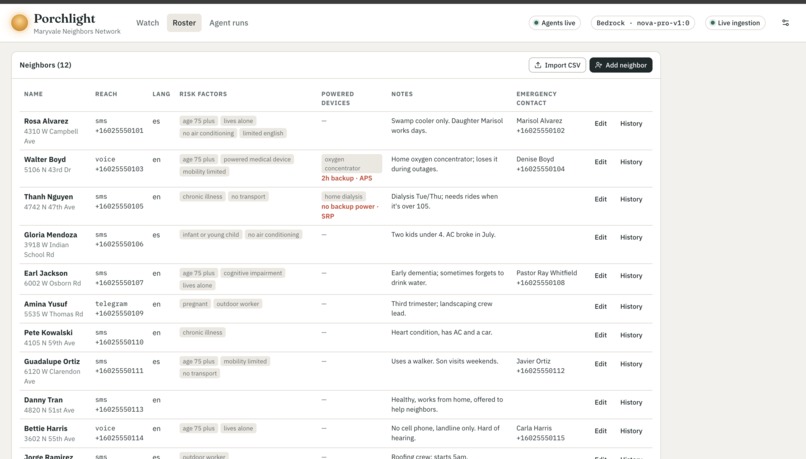
Task: Click the name Danny Tran
Action: 43,400
